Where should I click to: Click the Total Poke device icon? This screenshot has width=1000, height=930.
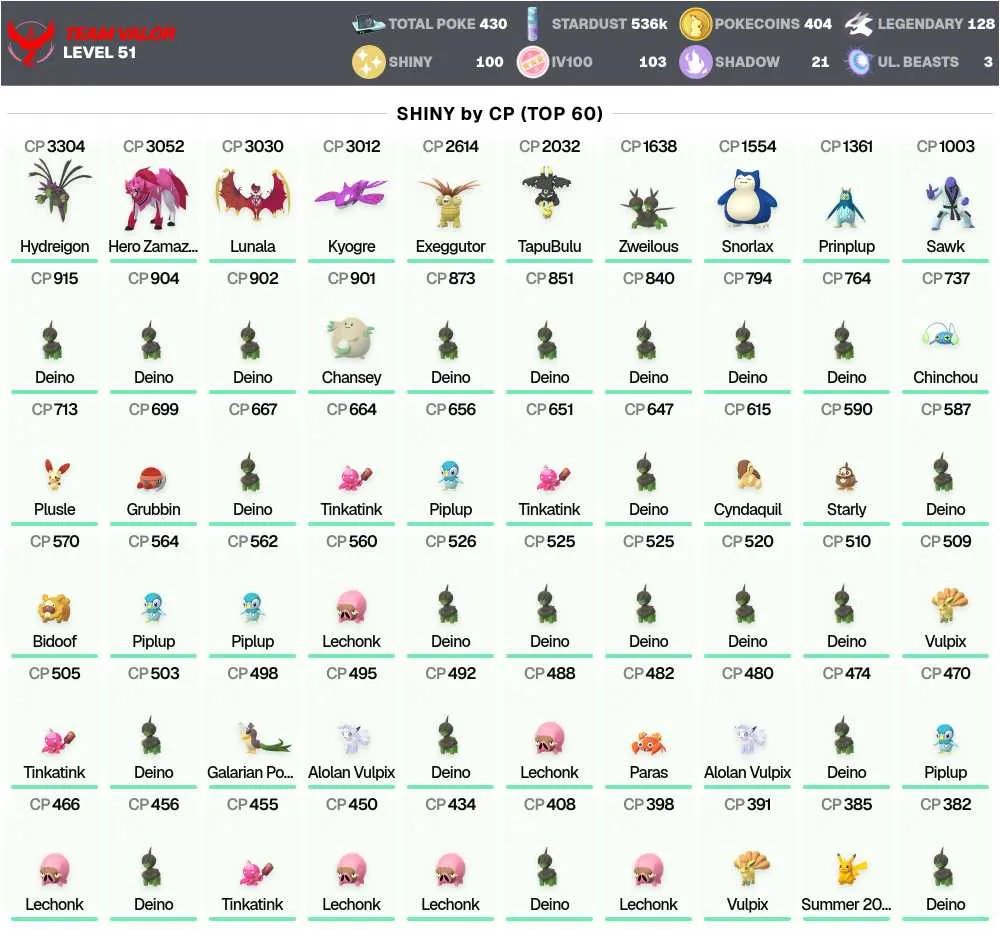369,24
